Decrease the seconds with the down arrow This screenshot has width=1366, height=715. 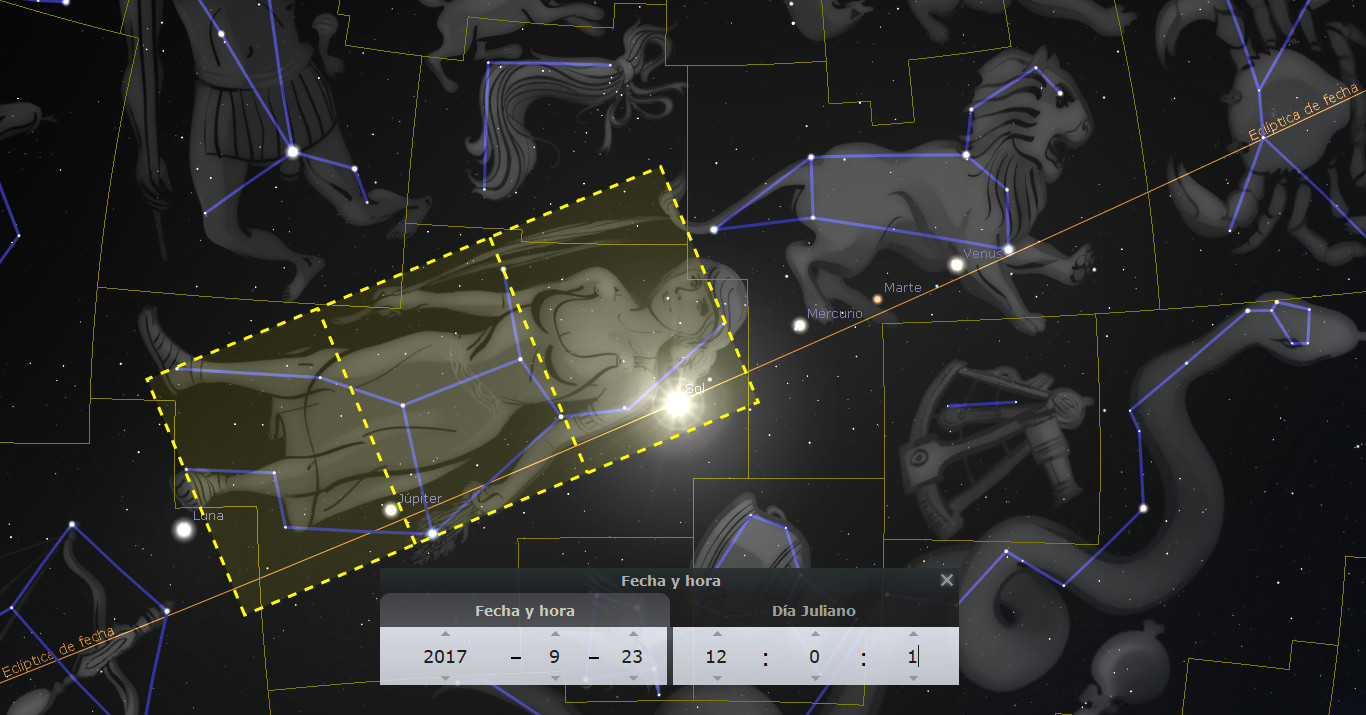click(912, 678)
